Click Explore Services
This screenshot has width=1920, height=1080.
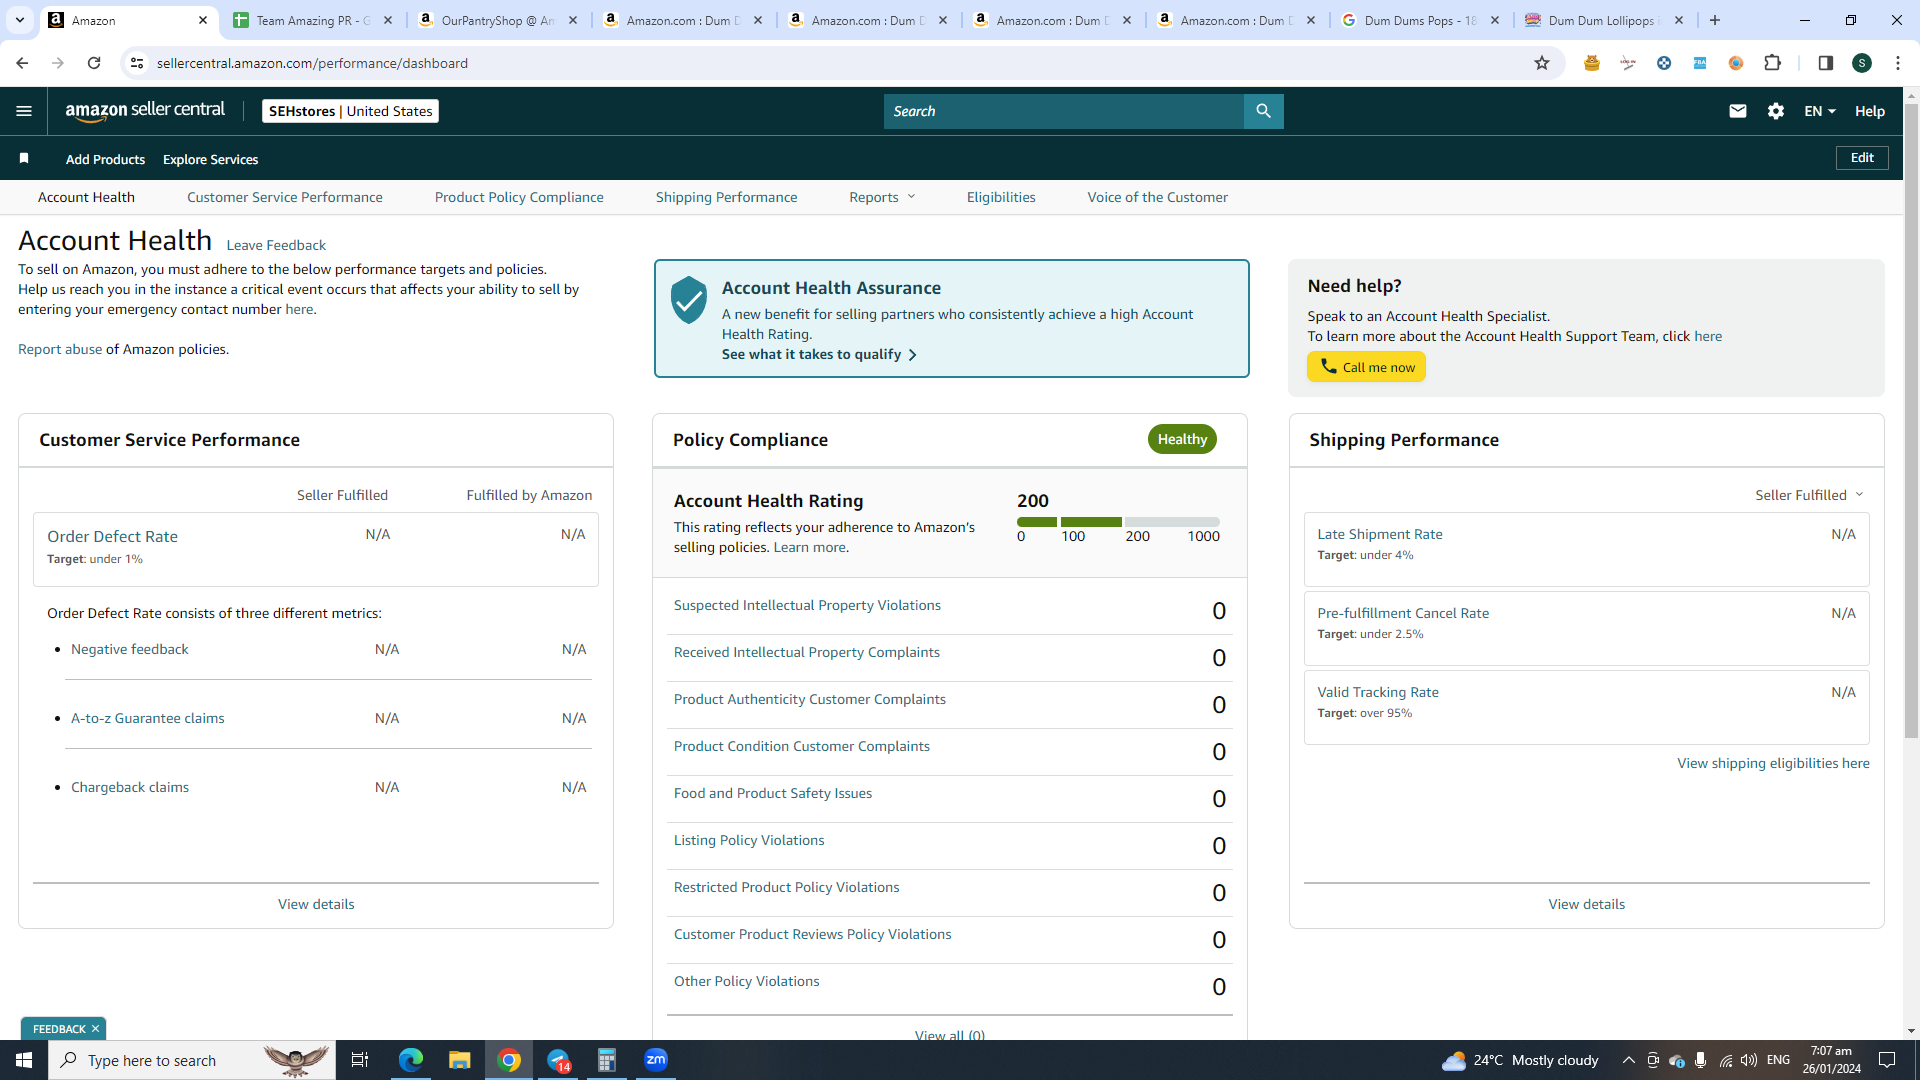(x=210, y=159)
